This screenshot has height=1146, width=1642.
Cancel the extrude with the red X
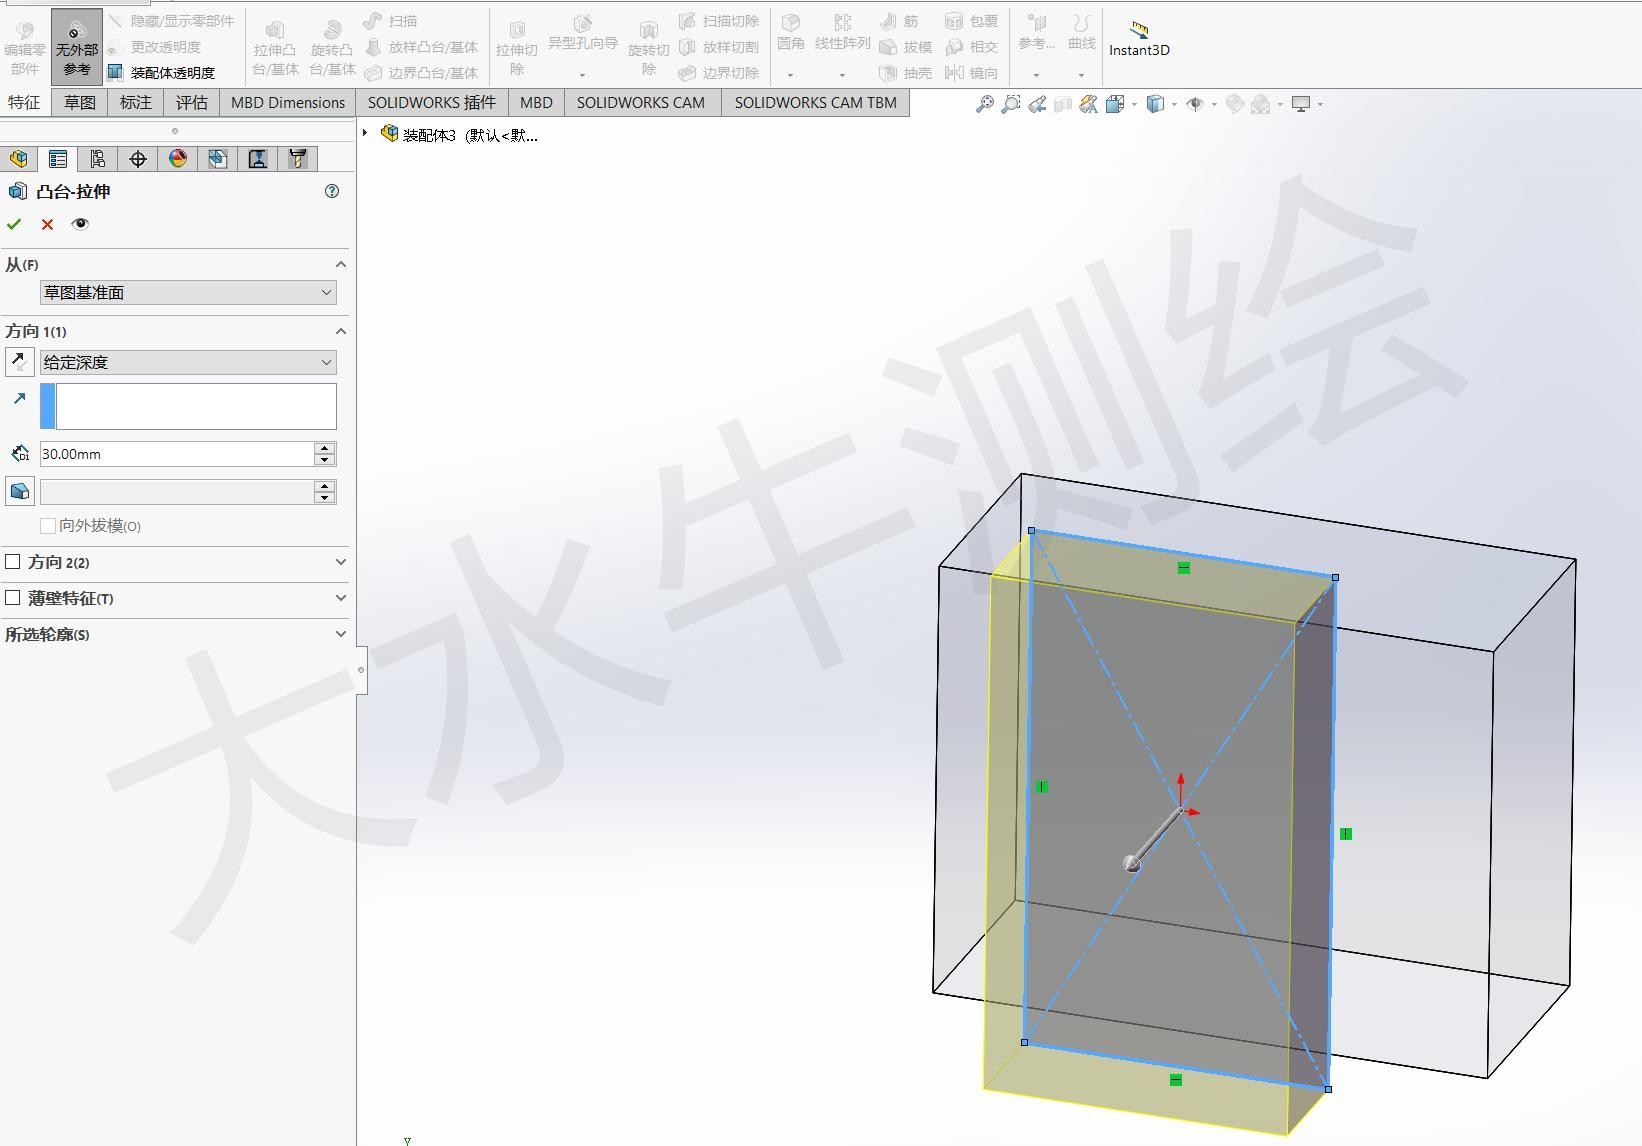pyautogui.click(x=47, y=224)
